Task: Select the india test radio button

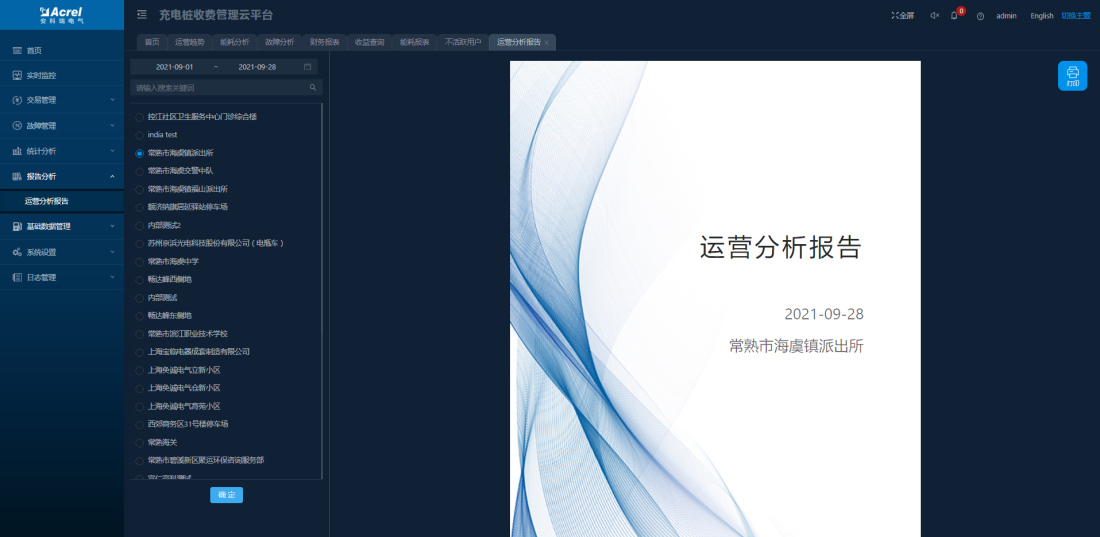Action: [x=140, y=135]
